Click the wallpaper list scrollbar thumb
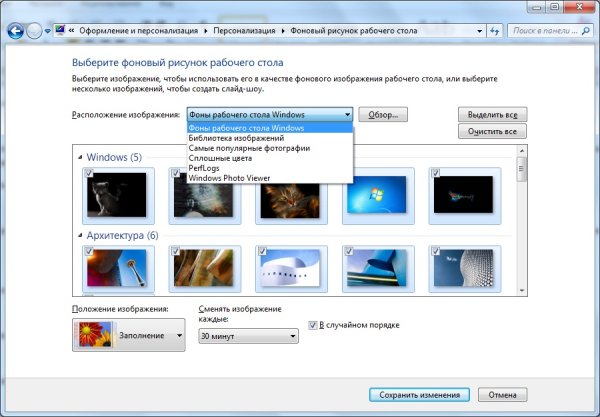The width and height of the screenshot is (600, 417). 522,169
